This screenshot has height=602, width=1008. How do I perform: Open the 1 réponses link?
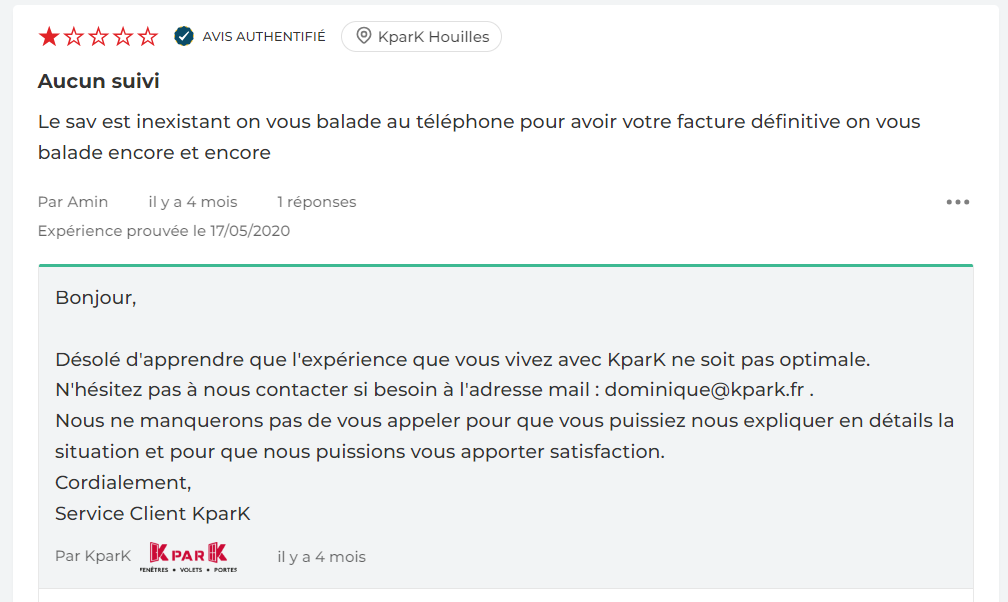point(317,201)
